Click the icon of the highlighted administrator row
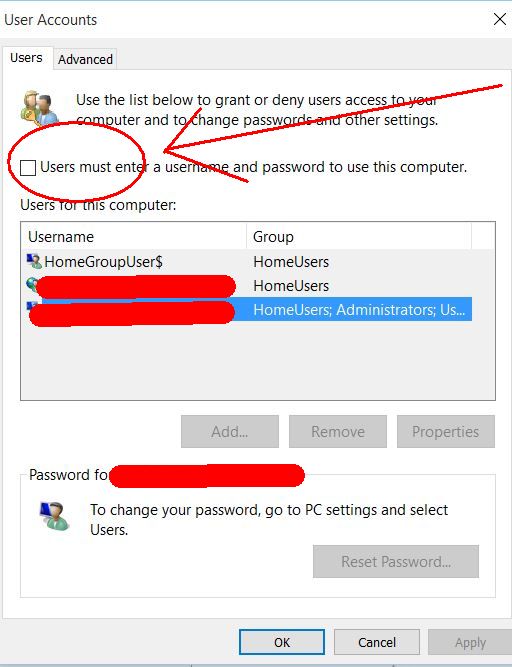The height and width of the screenshot is (667, 512). click(x=32, y=307)
